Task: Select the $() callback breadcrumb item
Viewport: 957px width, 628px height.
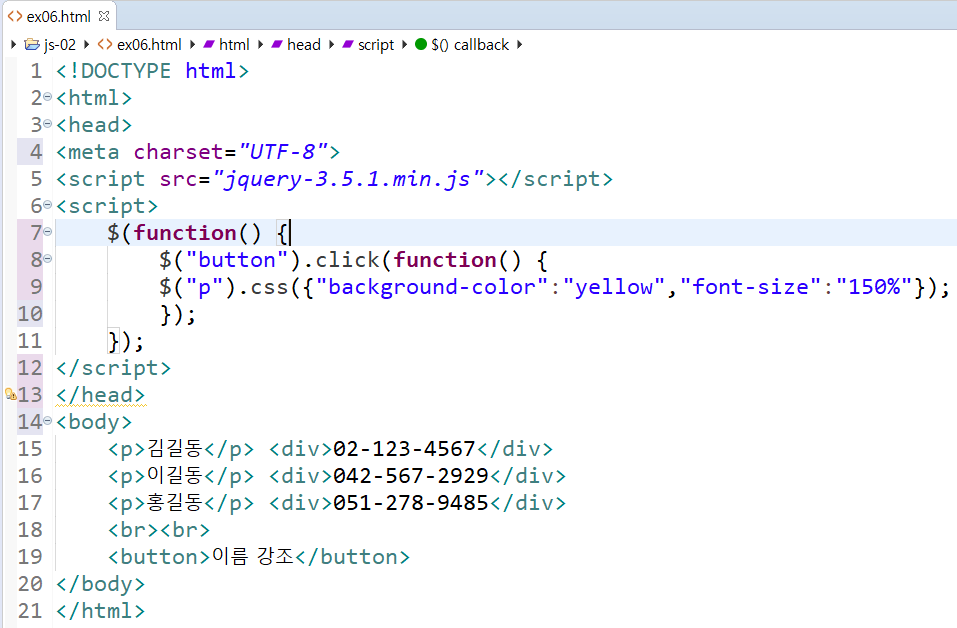Action: [x=470, y=45]
